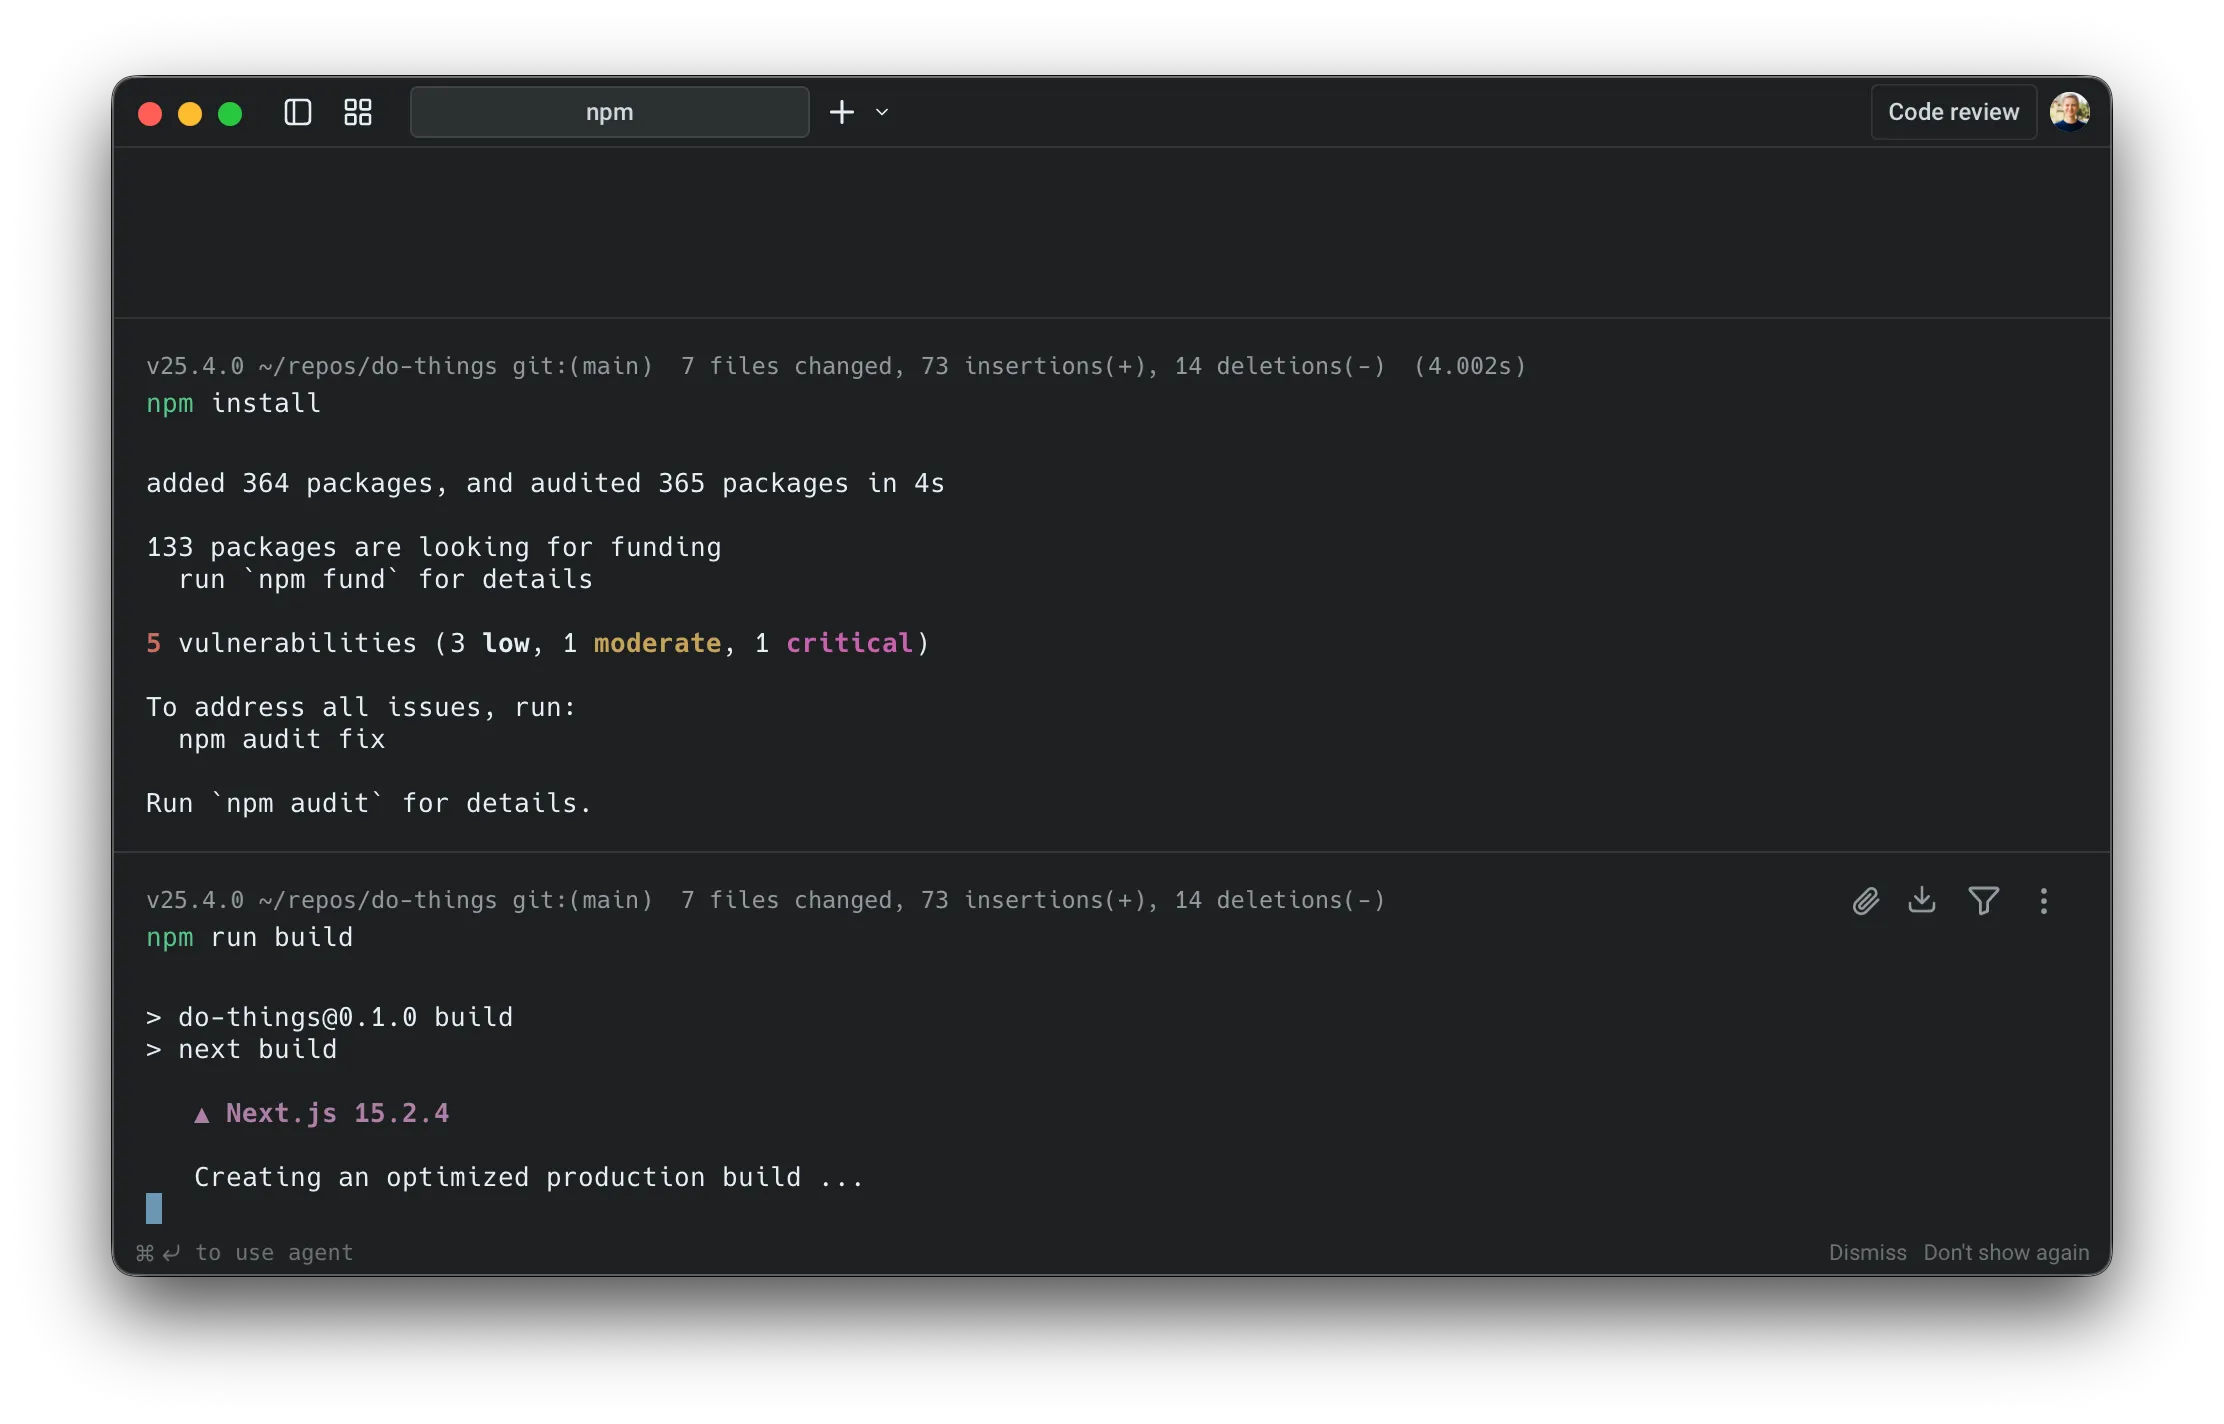Select the npm tab
The width and height of the screenshot is (2224, 1424).
(x=609, y=112)
